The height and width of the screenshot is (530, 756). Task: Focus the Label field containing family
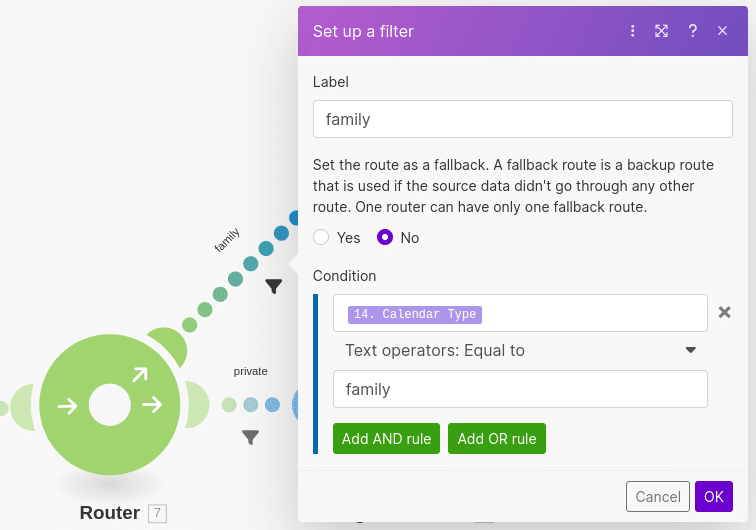523,119
